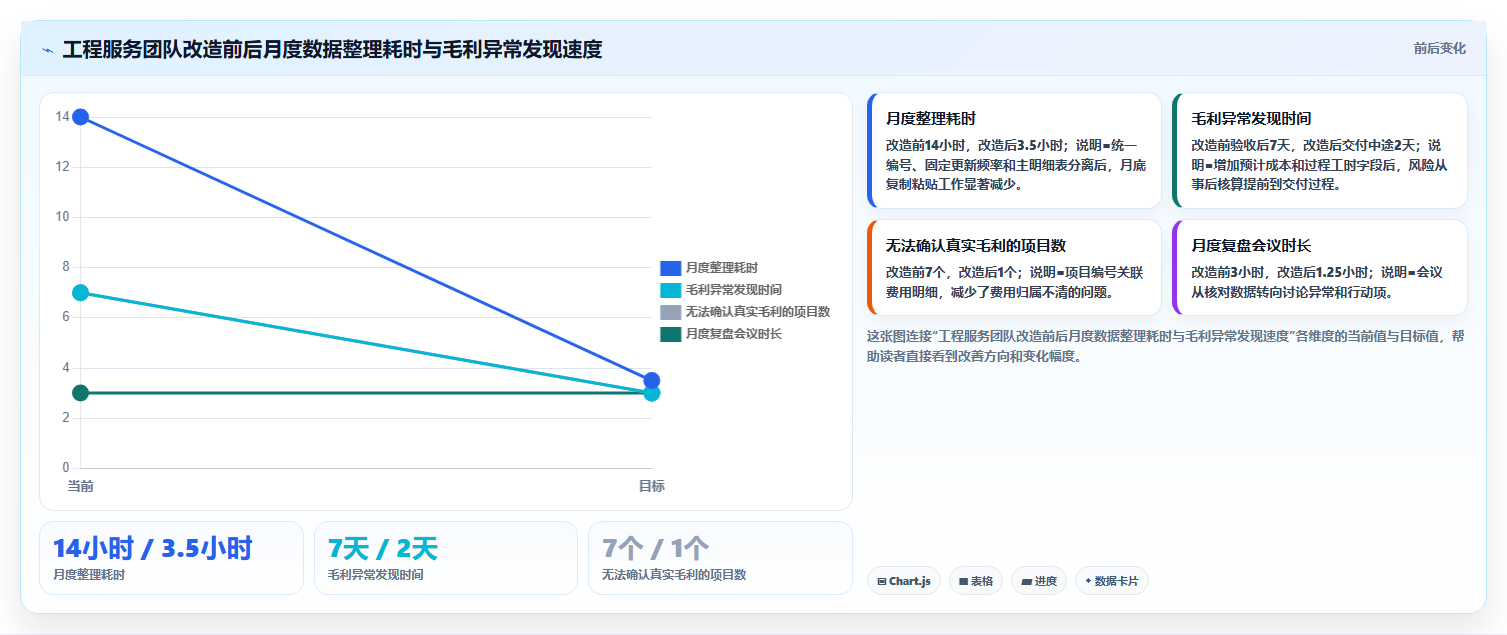The height and width of the screenshot is (635, 1507).
Task: Select the 进度 tag chip
Action: 1039,581
